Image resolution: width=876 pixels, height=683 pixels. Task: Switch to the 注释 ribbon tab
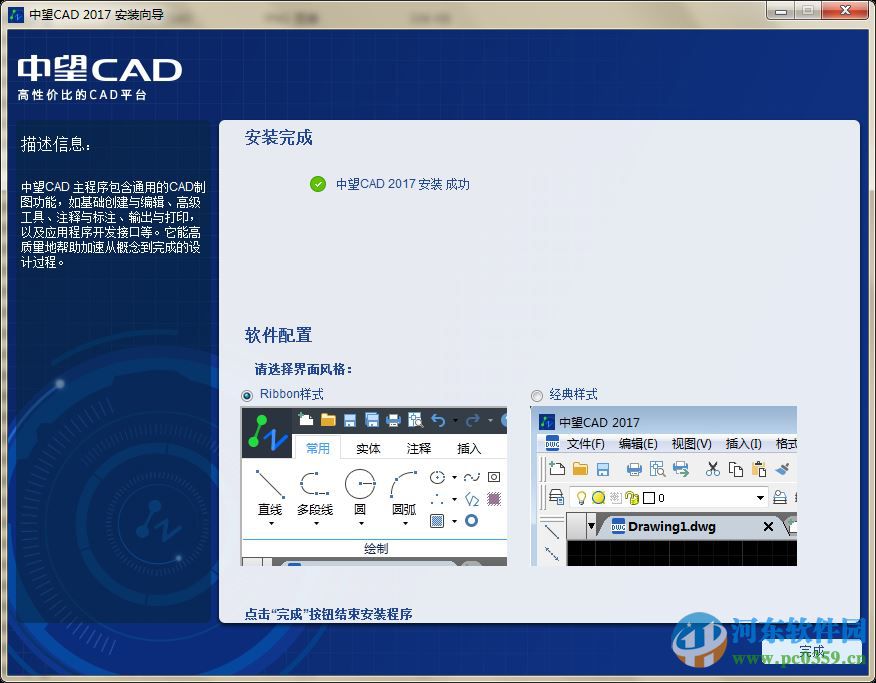[x=419, y=448]
